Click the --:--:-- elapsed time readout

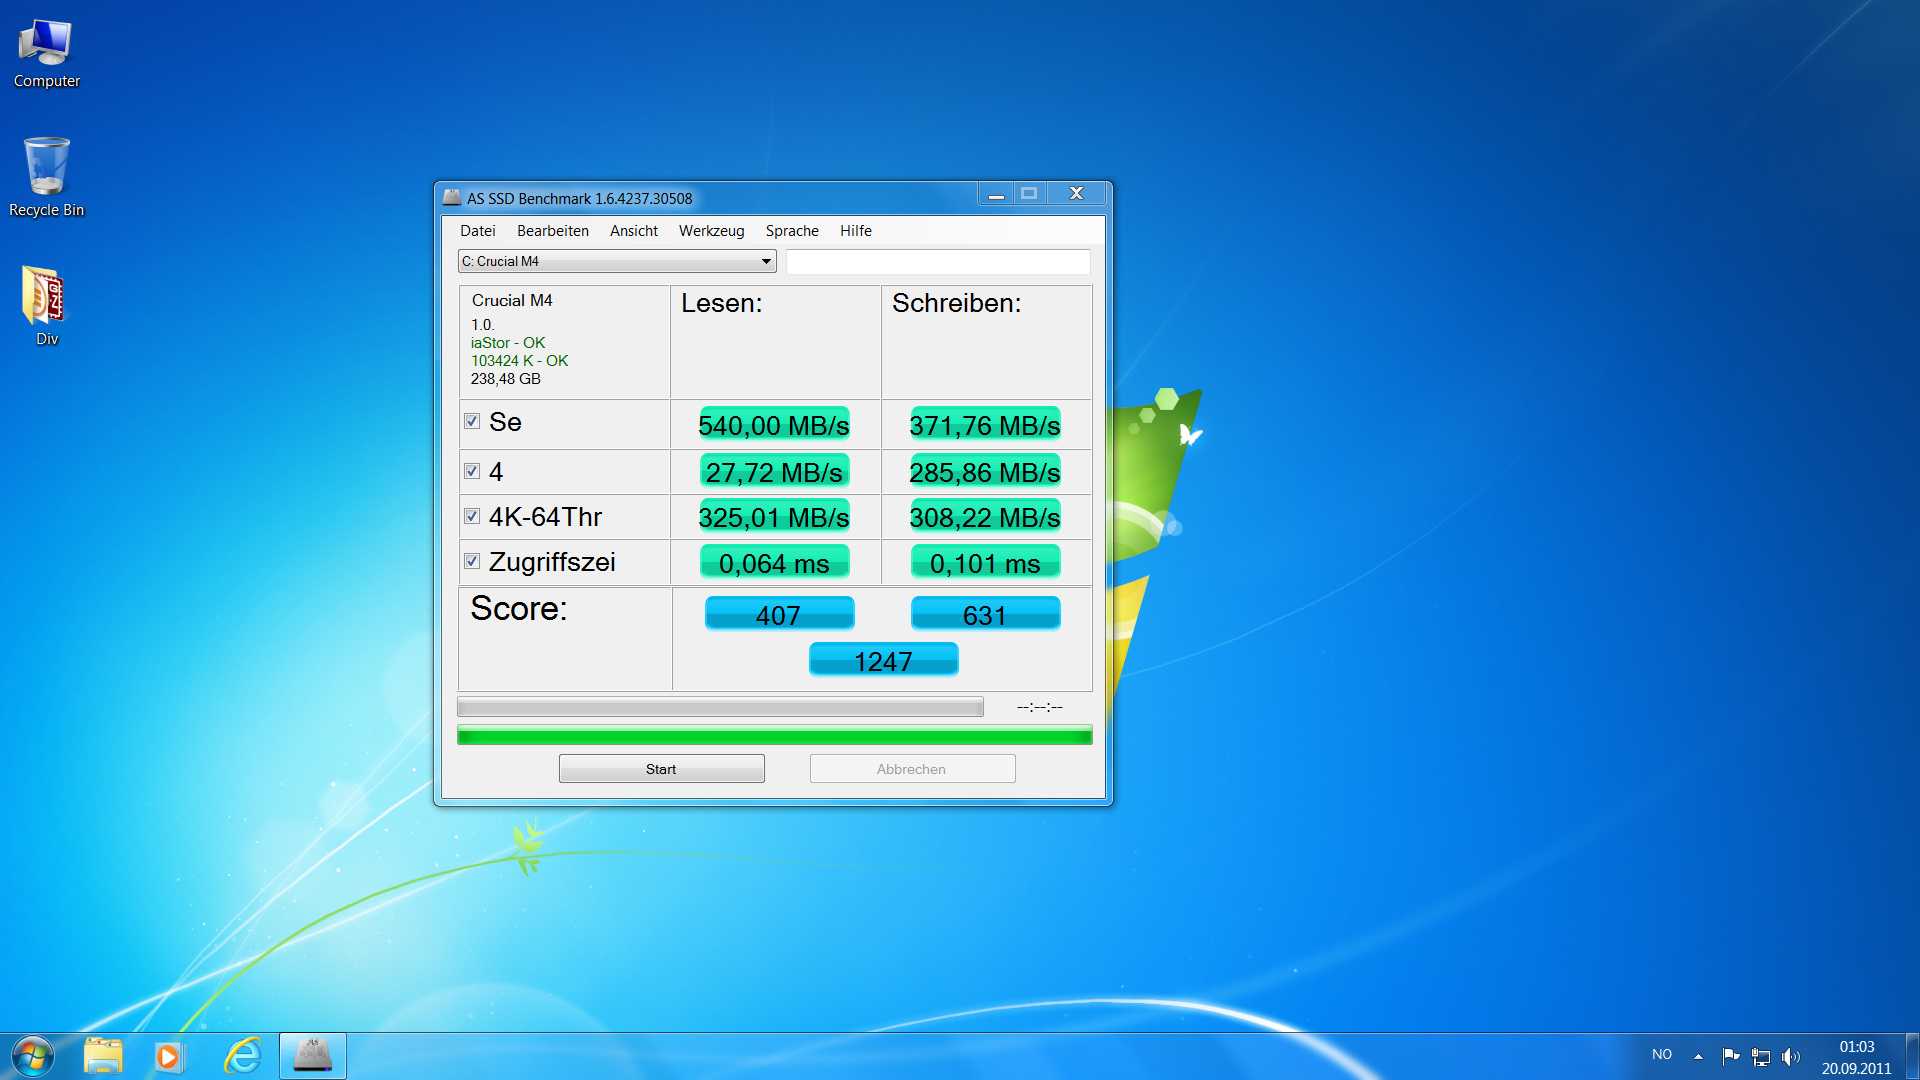[x=1040, y=707]
